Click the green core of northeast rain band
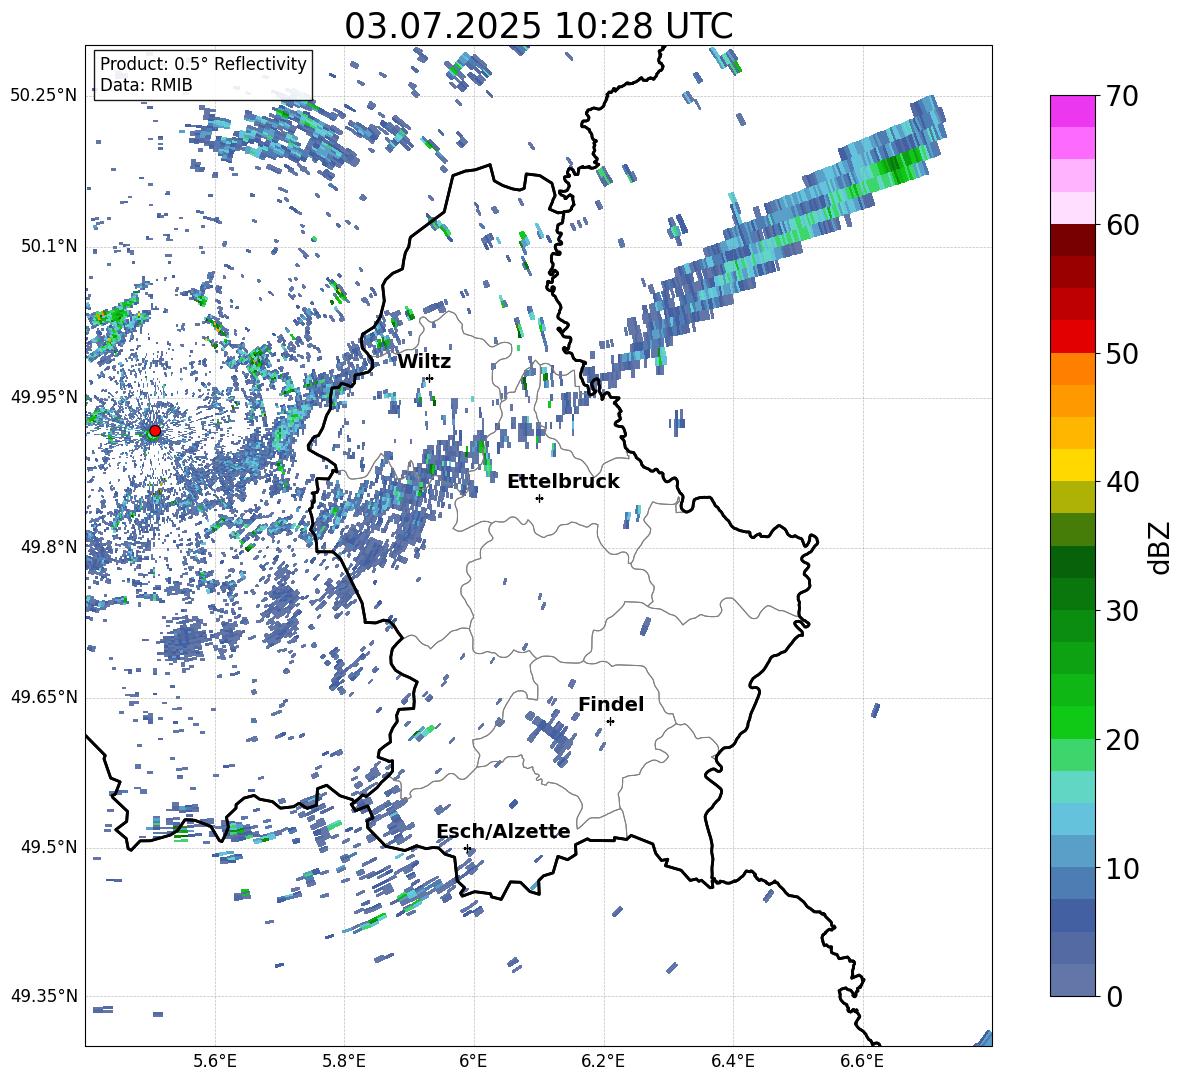The height and width of the screenshot is (1081, 1184). pos(899,165)
